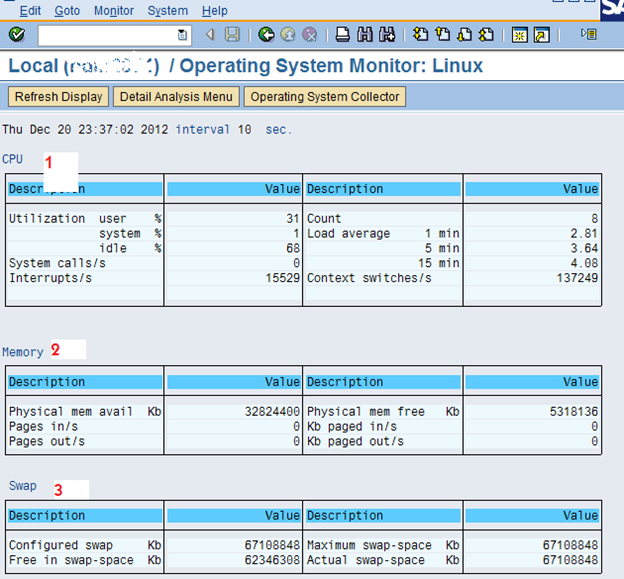624x579 pixels.
Task: Go to Next Page icon
Action: (x=464, y=35)
